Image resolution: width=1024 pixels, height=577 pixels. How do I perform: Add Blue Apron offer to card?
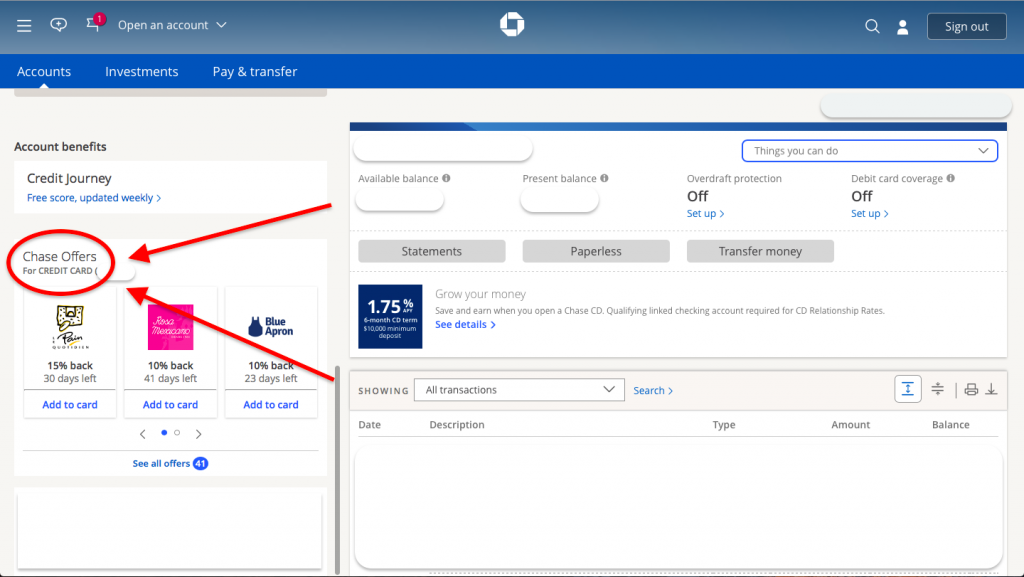tap(271, 405)
